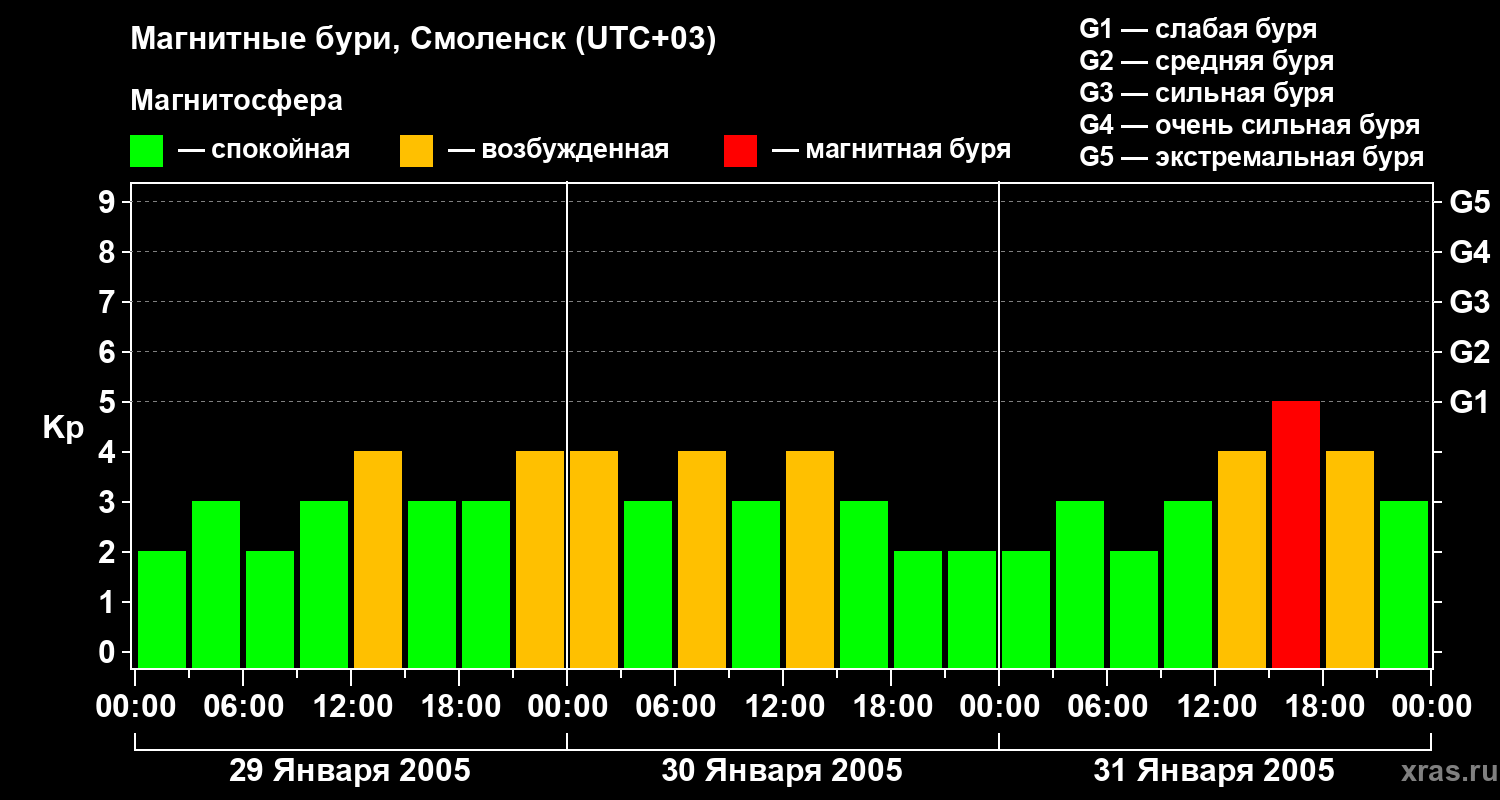Click the final green bar on 31 Января
Screen dimensions: 1500x800
pos(1404,584)
